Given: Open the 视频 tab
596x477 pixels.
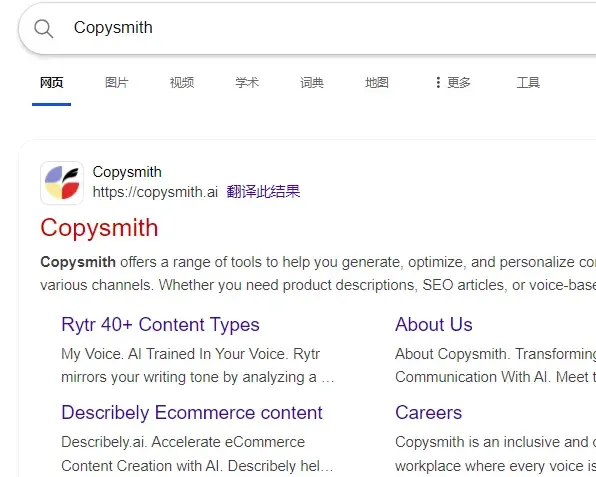Looking at the screenshot, I should coord(182,82).
